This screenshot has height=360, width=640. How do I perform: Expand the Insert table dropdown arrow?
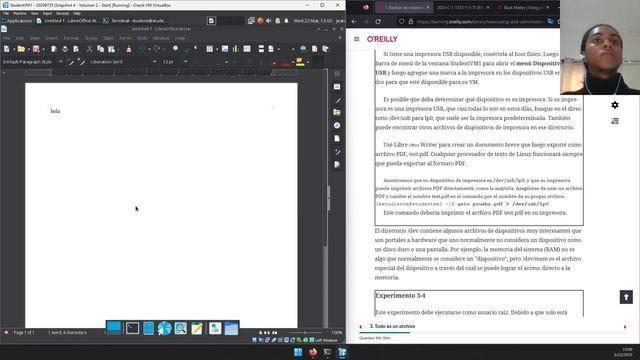217,49
